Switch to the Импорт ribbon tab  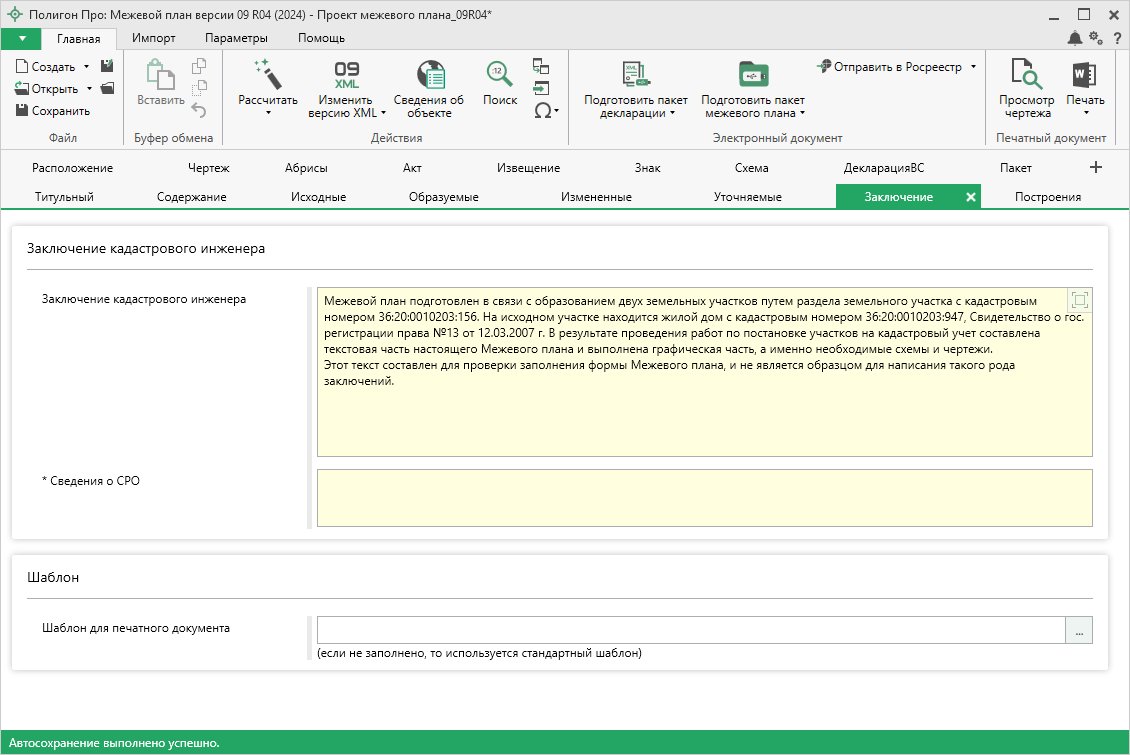click(154, 38)
